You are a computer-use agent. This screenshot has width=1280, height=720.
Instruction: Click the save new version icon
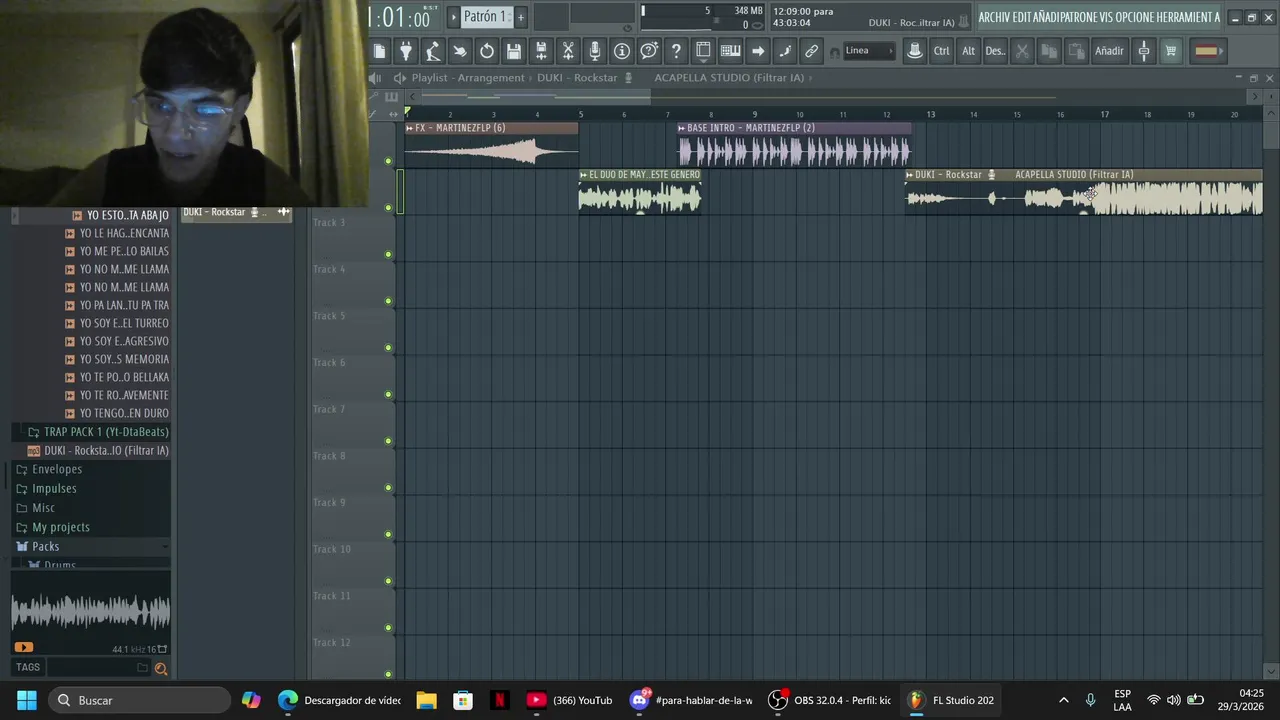tap(541, 51)
